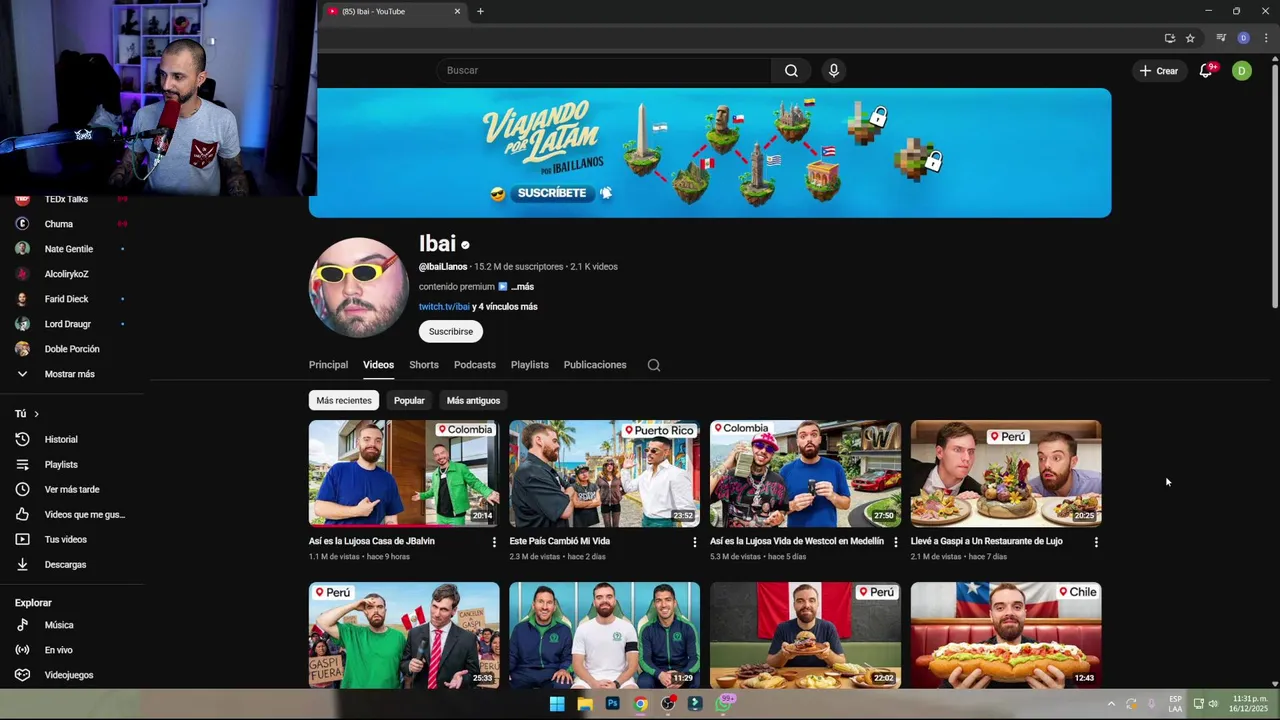Filter videos by Popular
The image size is (1280, 720).
click(409, 401)
